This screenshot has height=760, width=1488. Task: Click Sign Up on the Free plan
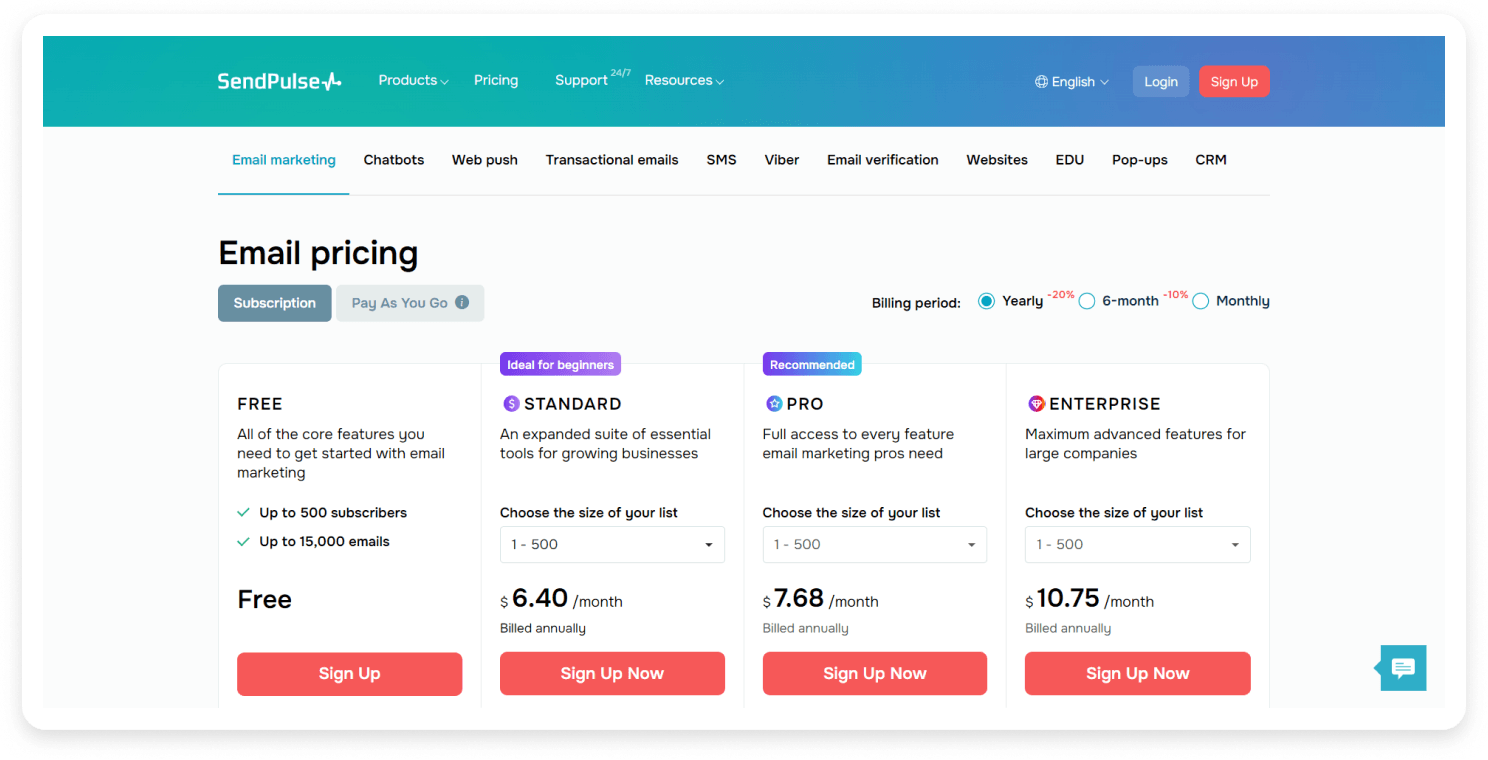pos(350,674)
